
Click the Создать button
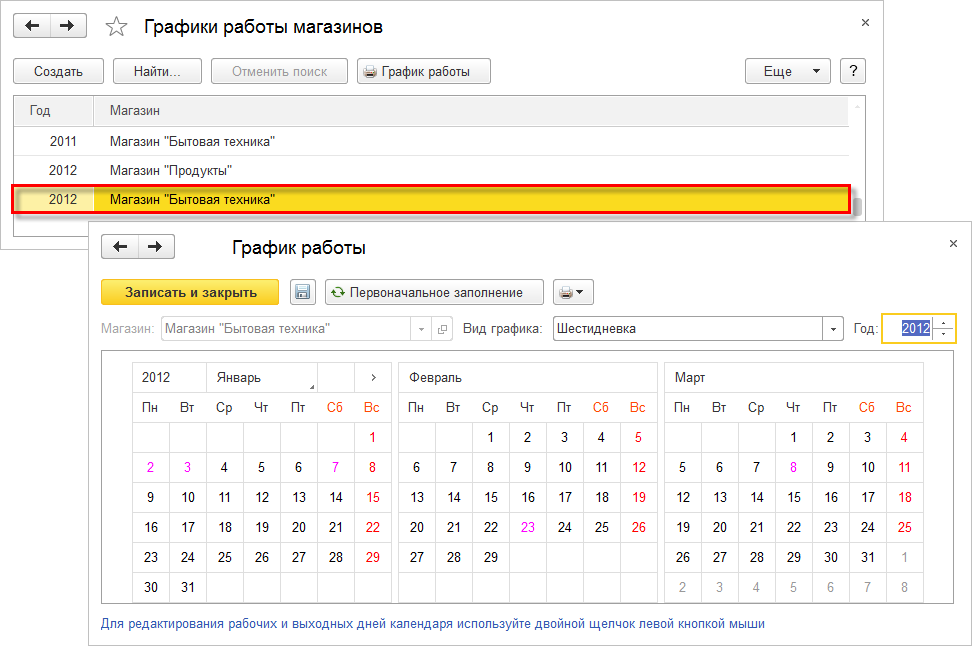(58, 71)
